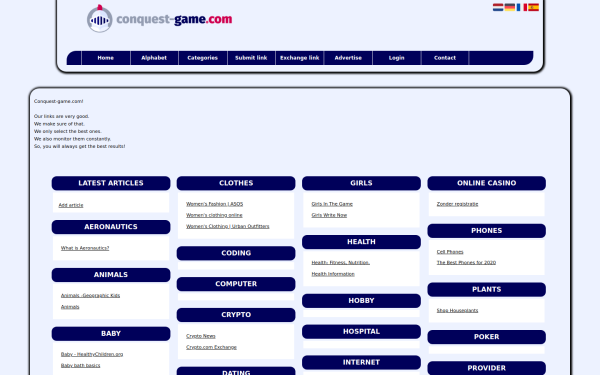The width and height of the screenshot is (600, 375).
Task: Open the Health category header
Action: tap(361, 242)
